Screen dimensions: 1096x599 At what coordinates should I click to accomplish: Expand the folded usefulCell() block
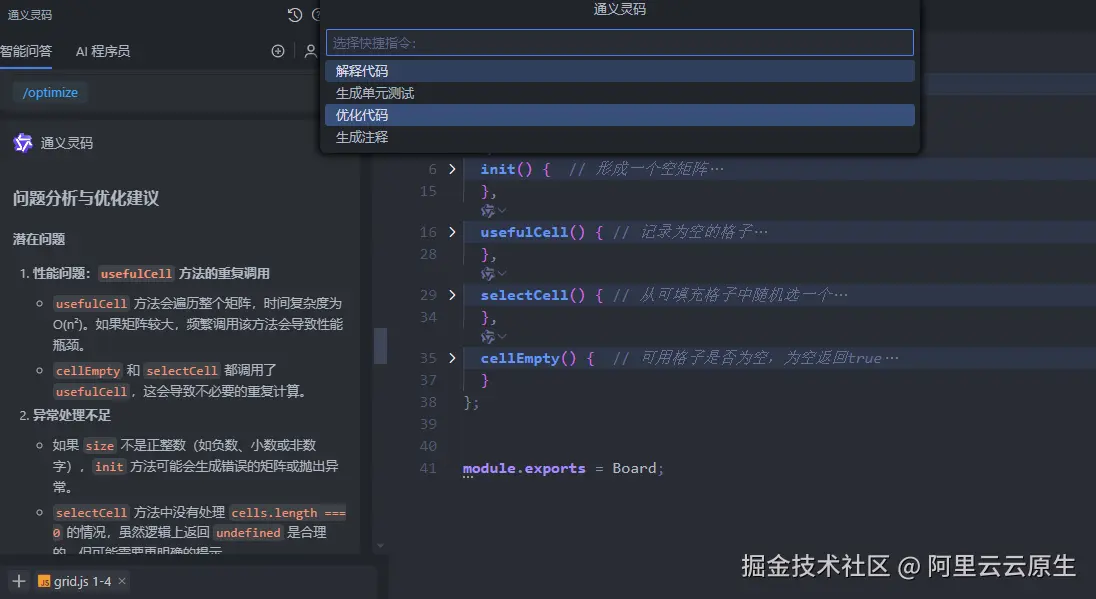pyautogui.click(x=452, y=232)
